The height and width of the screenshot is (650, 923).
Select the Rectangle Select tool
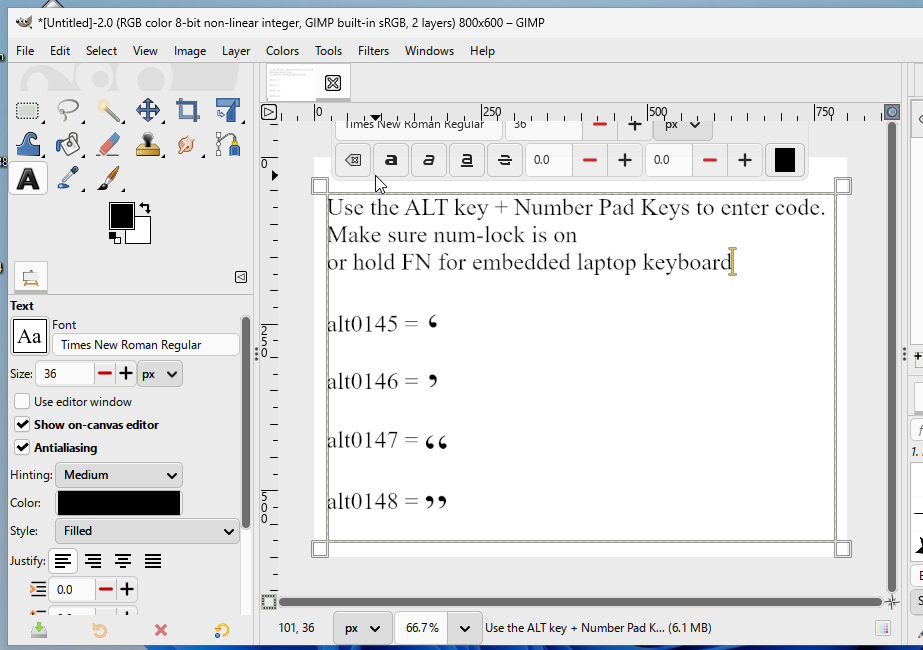point(28,110)
